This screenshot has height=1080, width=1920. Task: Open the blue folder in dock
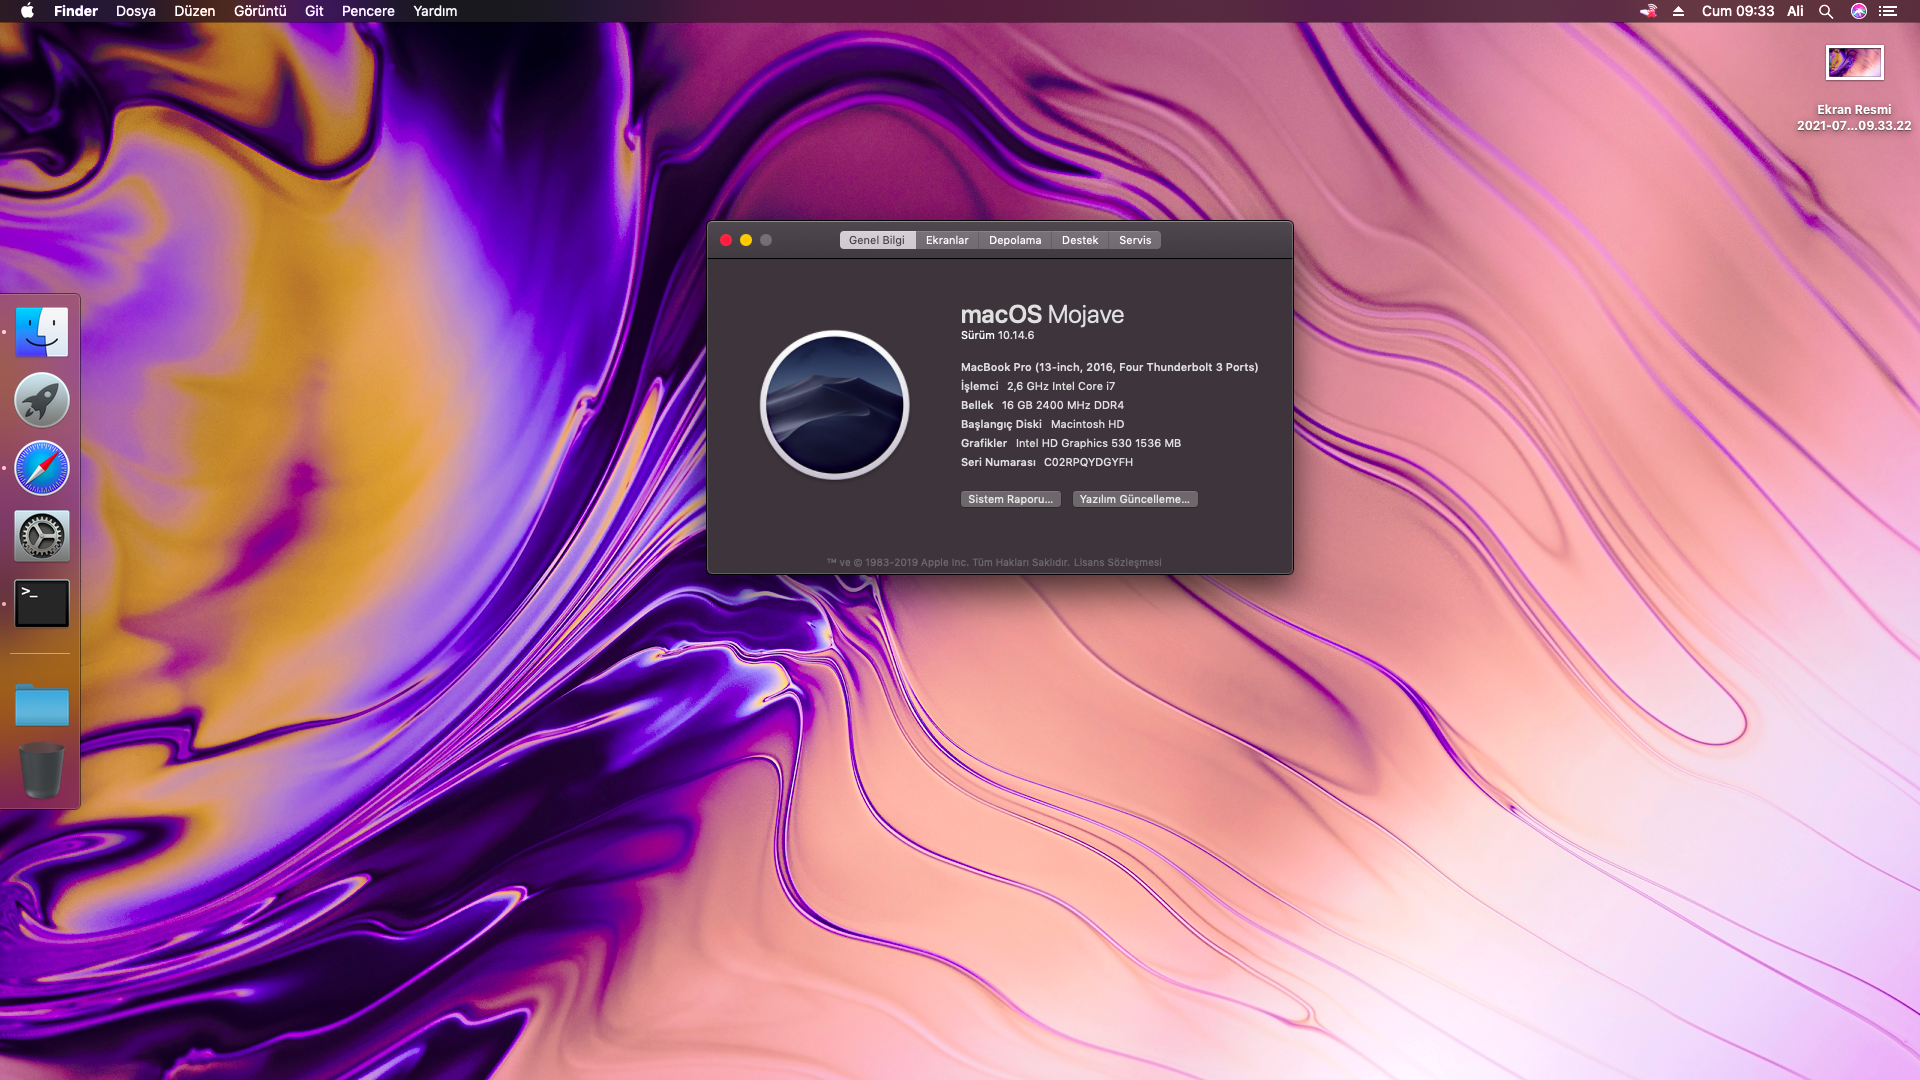pyautogui.click(x=42, y=706)
